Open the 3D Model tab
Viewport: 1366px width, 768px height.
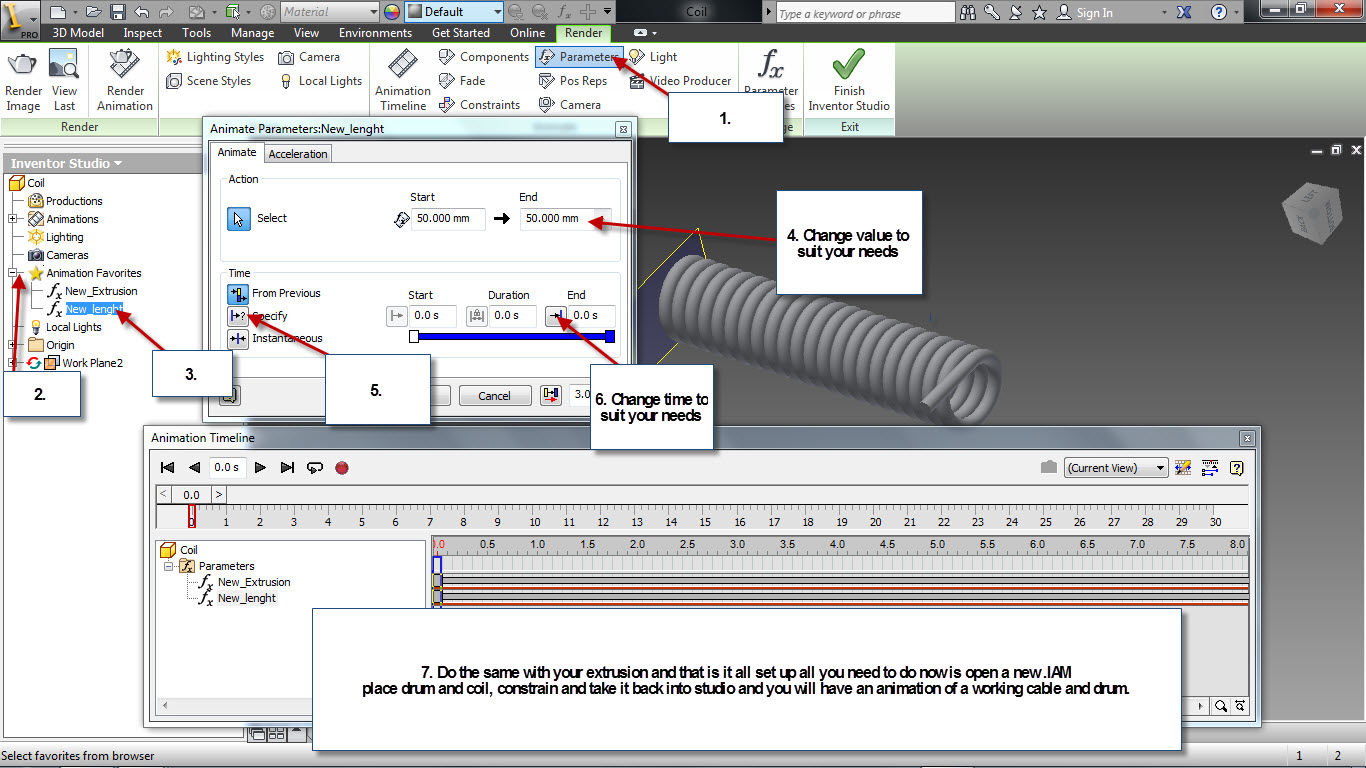click(x=78, y=33)
